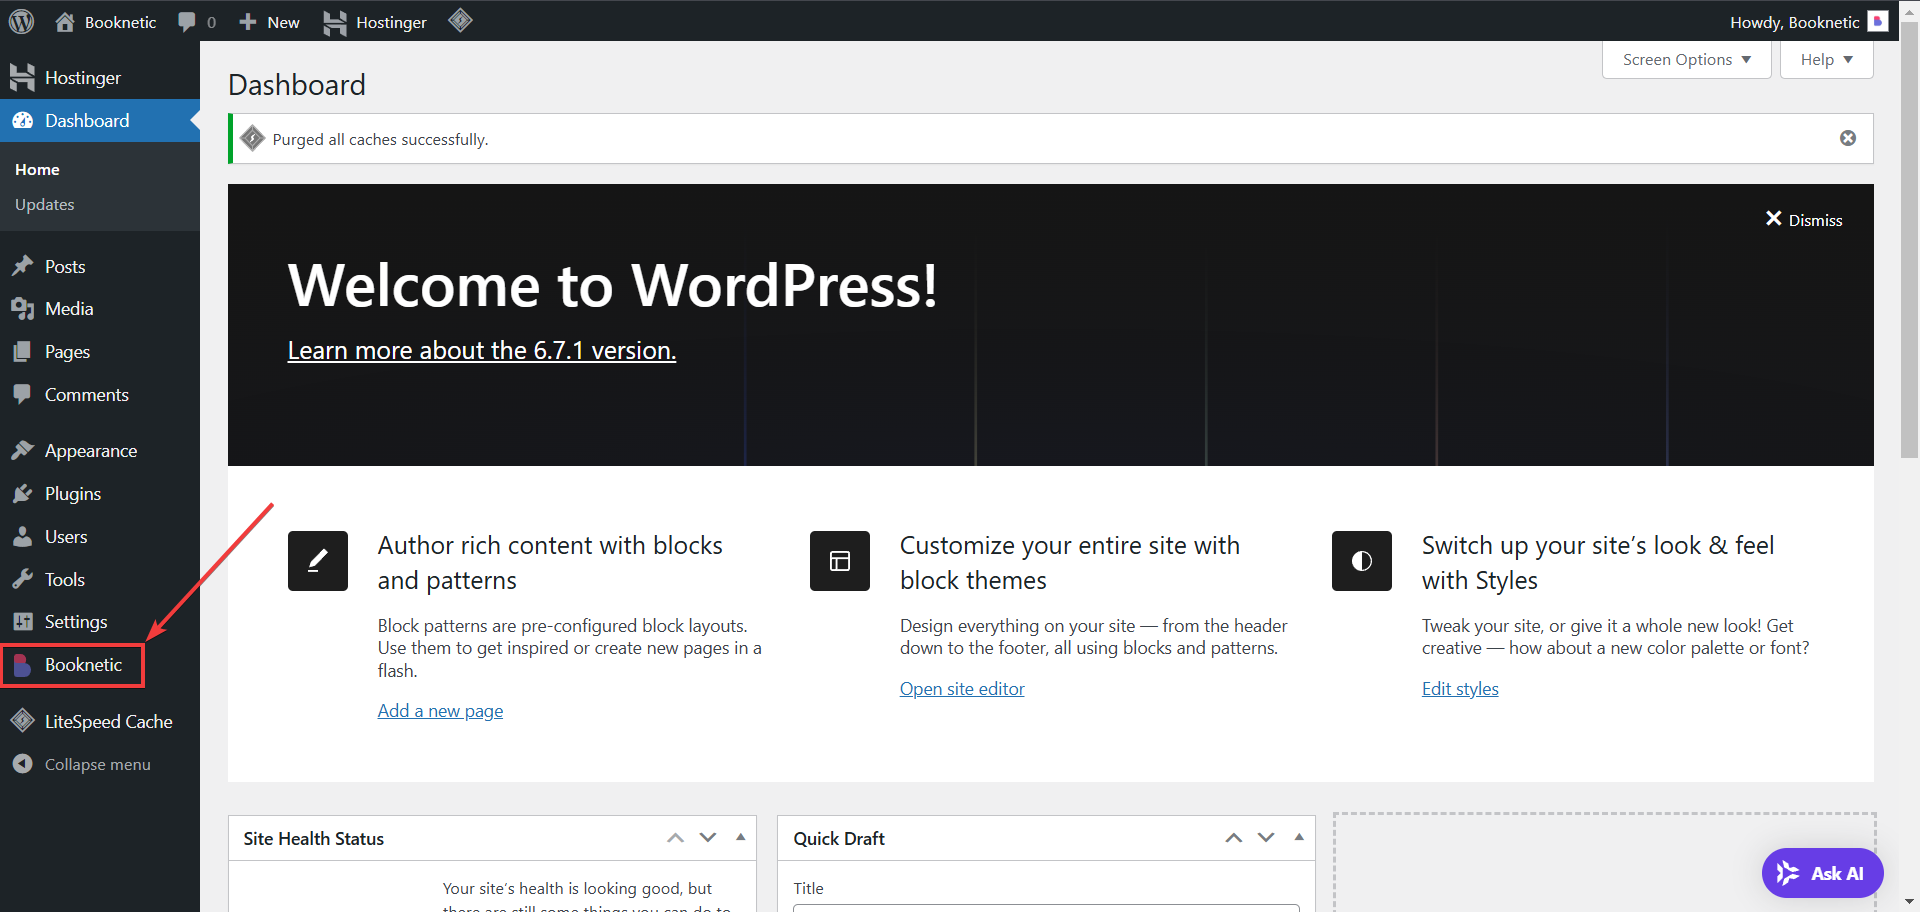Click the page vertical scrollbar
This screenshot has height=912, width=1920.
point(1909,240)
